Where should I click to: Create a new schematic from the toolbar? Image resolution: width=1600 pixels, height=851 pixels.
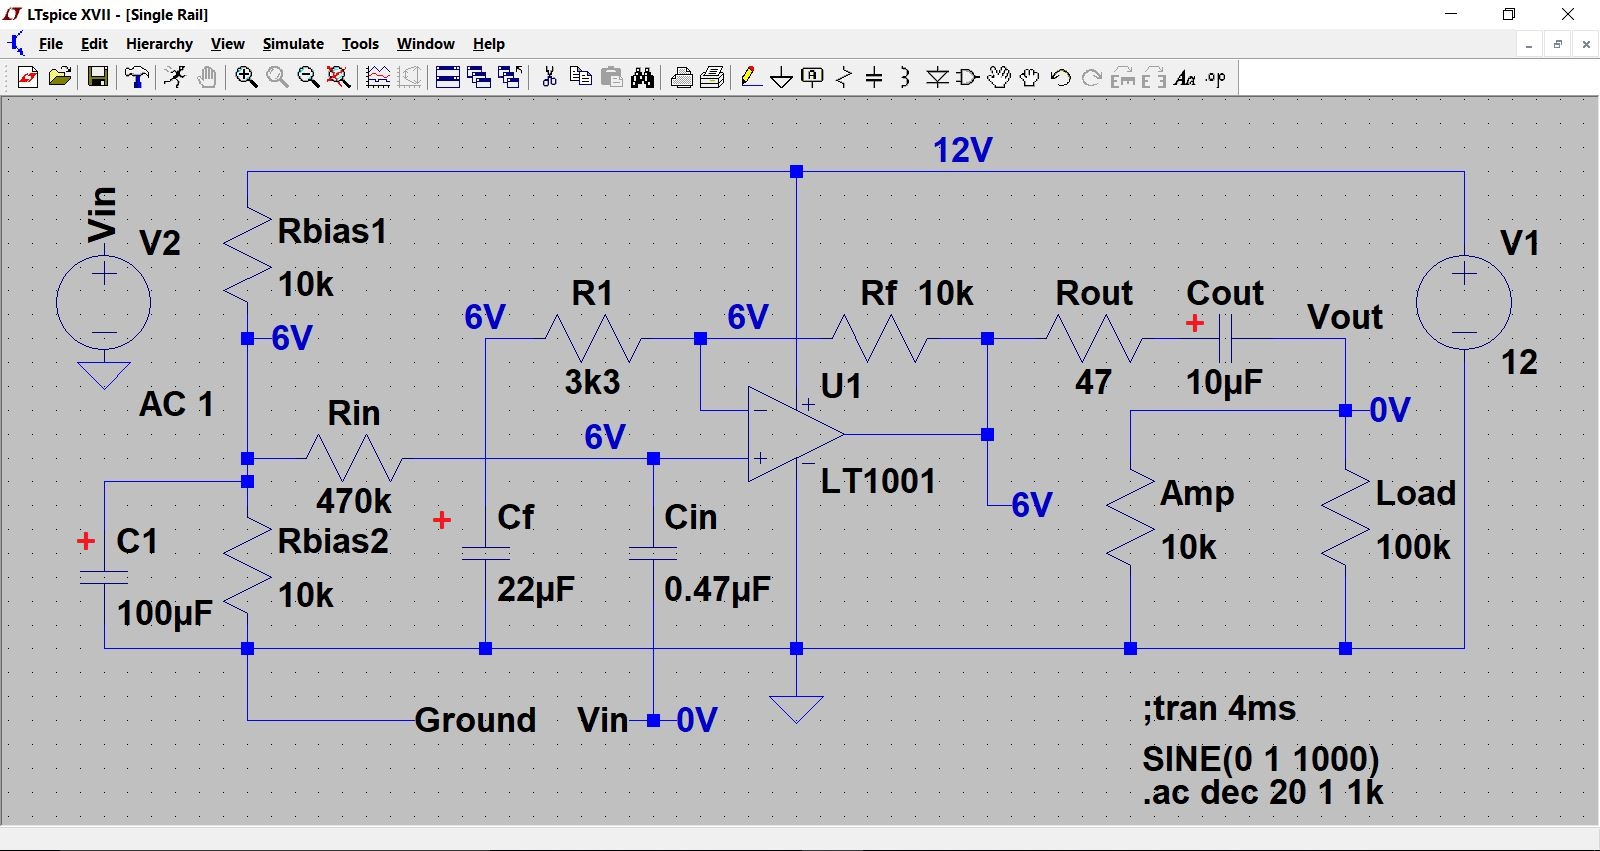(28, 77)
